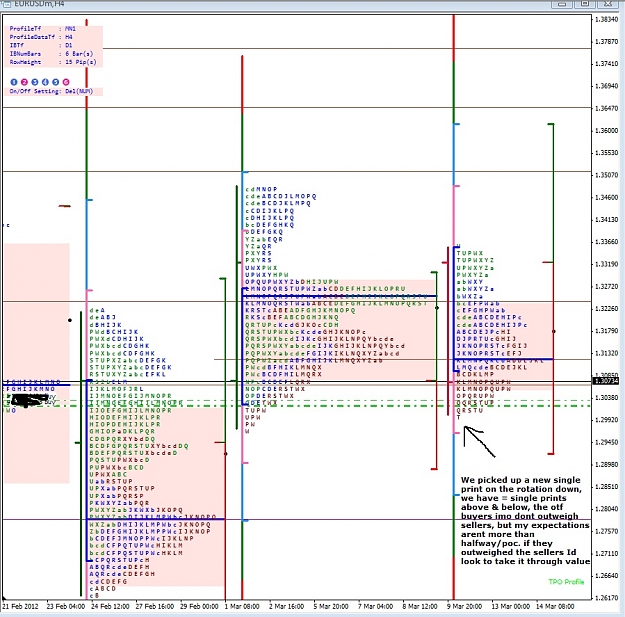Viewport: 625px width, 617px height.
Task: Click the 29 Feb 00:00 time label
Action: point(199,607)
